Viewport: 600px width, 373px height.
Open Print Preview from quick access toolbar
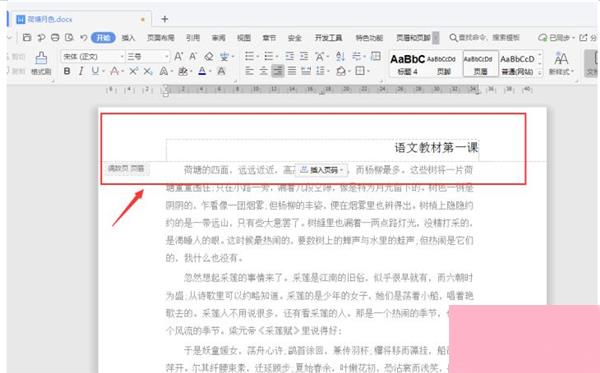tap(69, 37)
